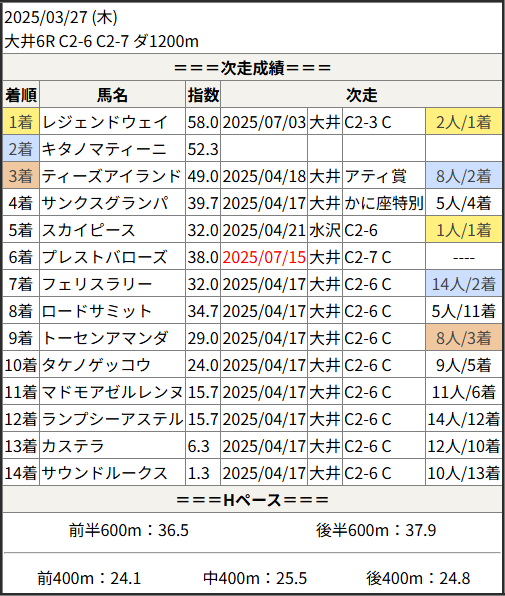Click the アティ賞 race name
The image size is (505, 596).
tap(375, 176)
